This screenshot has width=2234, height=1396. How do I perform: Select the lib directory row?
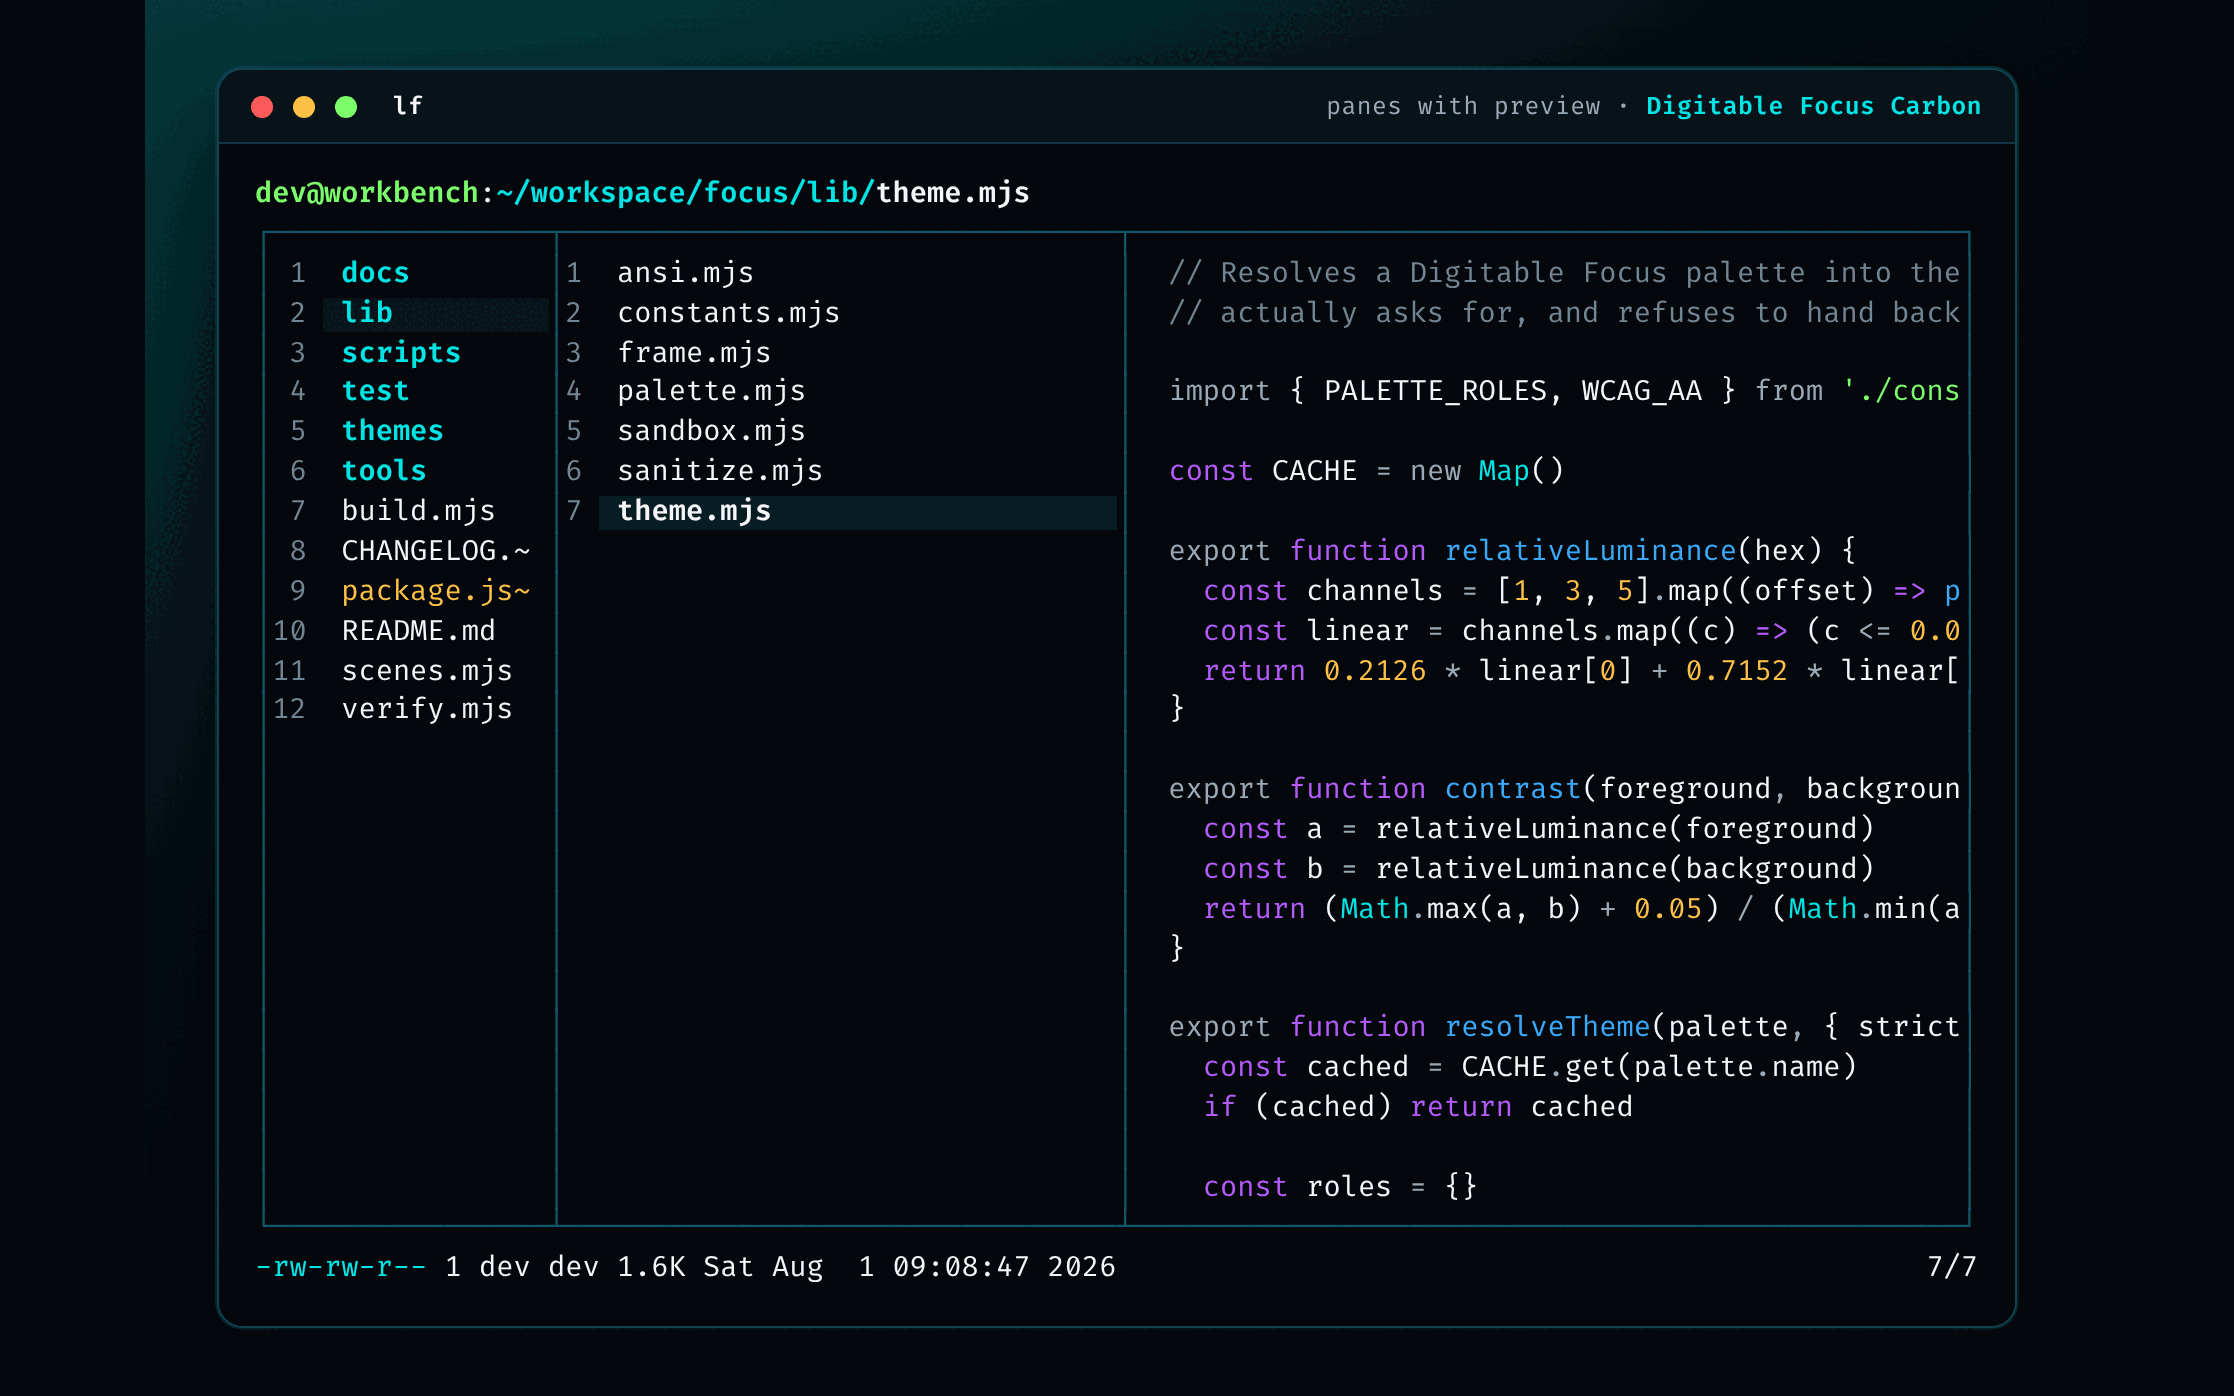click(x=436, y=313)
